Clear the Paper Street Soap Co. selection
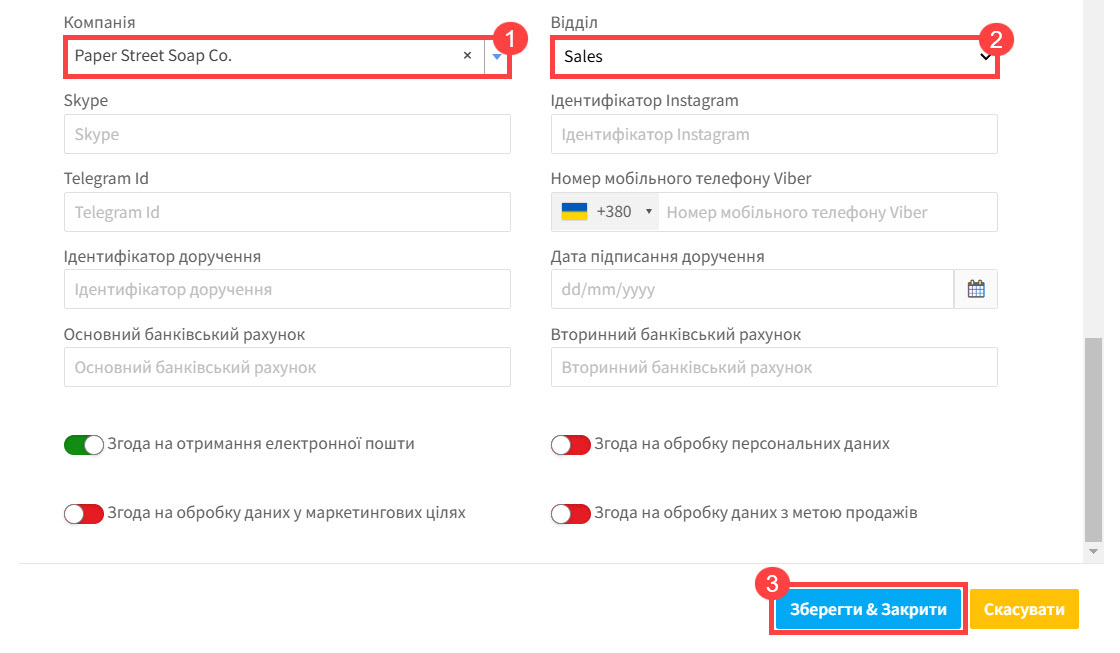This screenshot has height=653, width=1120. coord(467,56)
